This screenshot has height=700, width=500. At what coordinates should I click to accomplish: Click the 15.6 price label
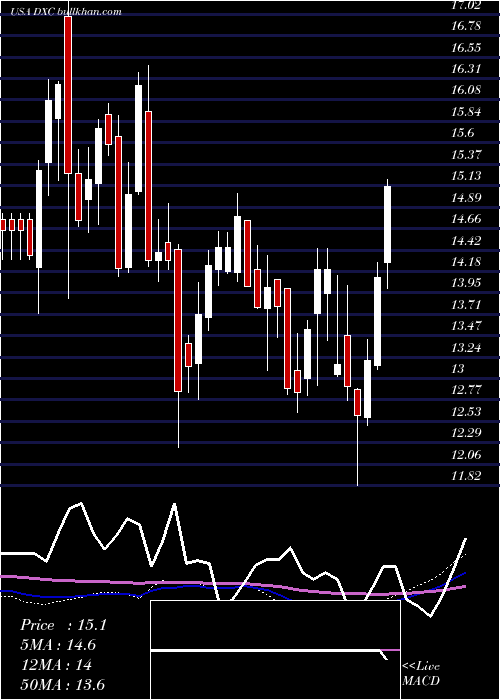463,133
